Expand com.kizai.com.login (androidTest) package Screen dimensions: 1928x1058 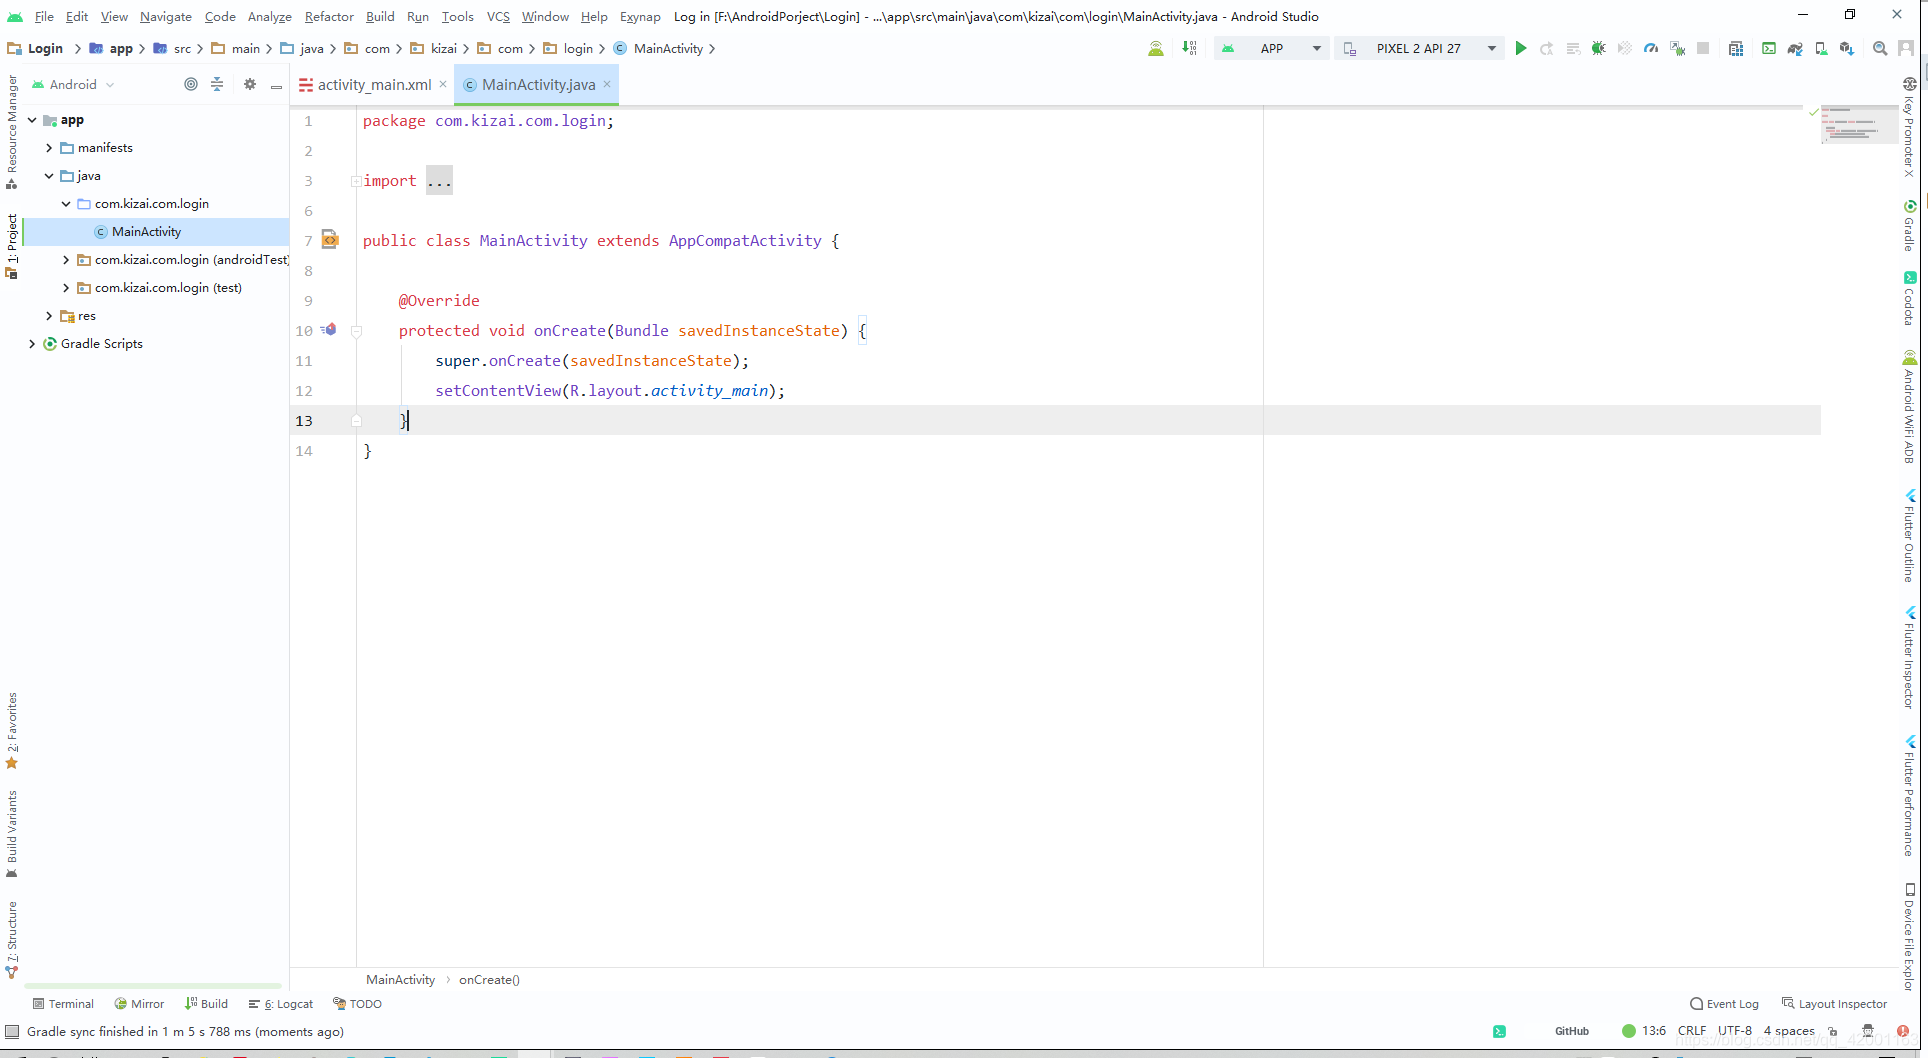66,260
